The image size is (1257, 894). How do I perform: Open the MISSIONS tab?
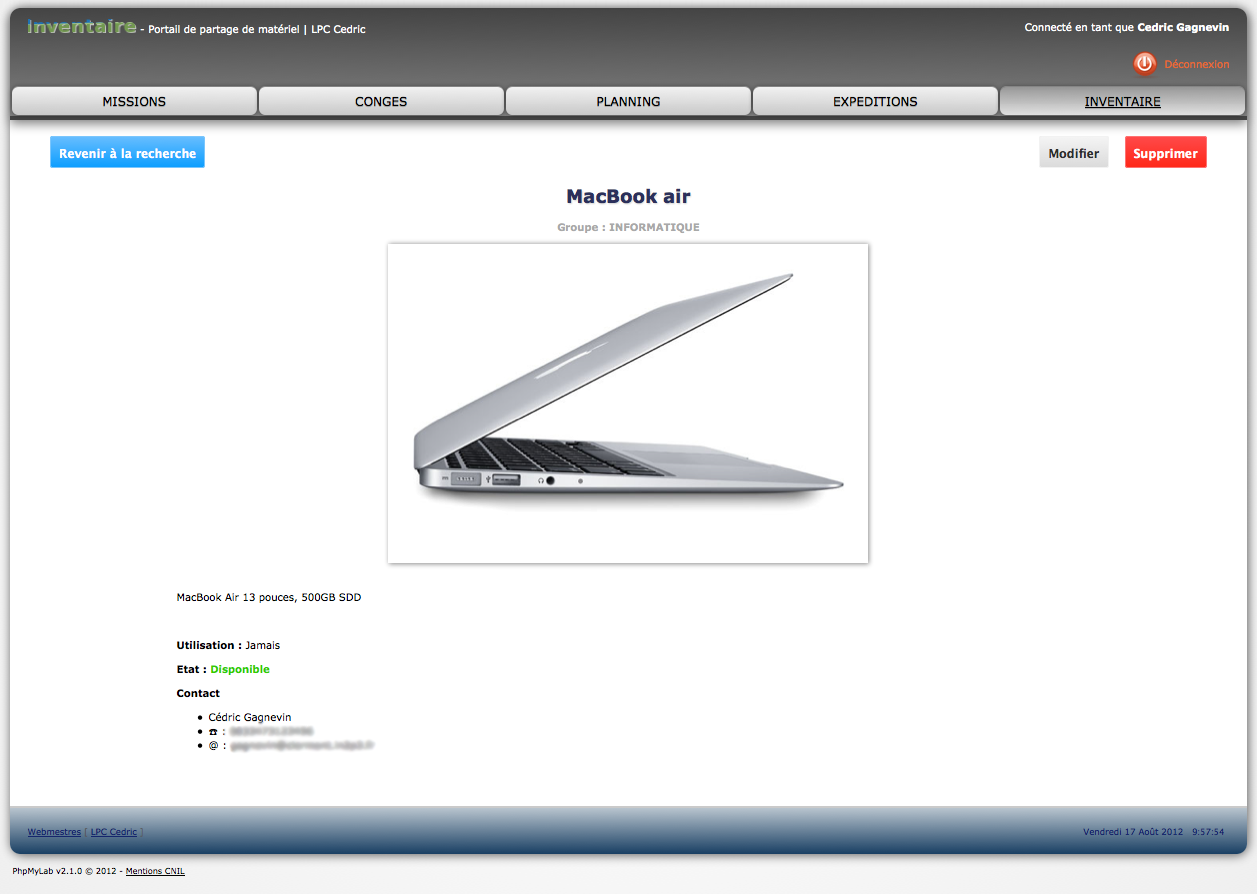point(134,101)
